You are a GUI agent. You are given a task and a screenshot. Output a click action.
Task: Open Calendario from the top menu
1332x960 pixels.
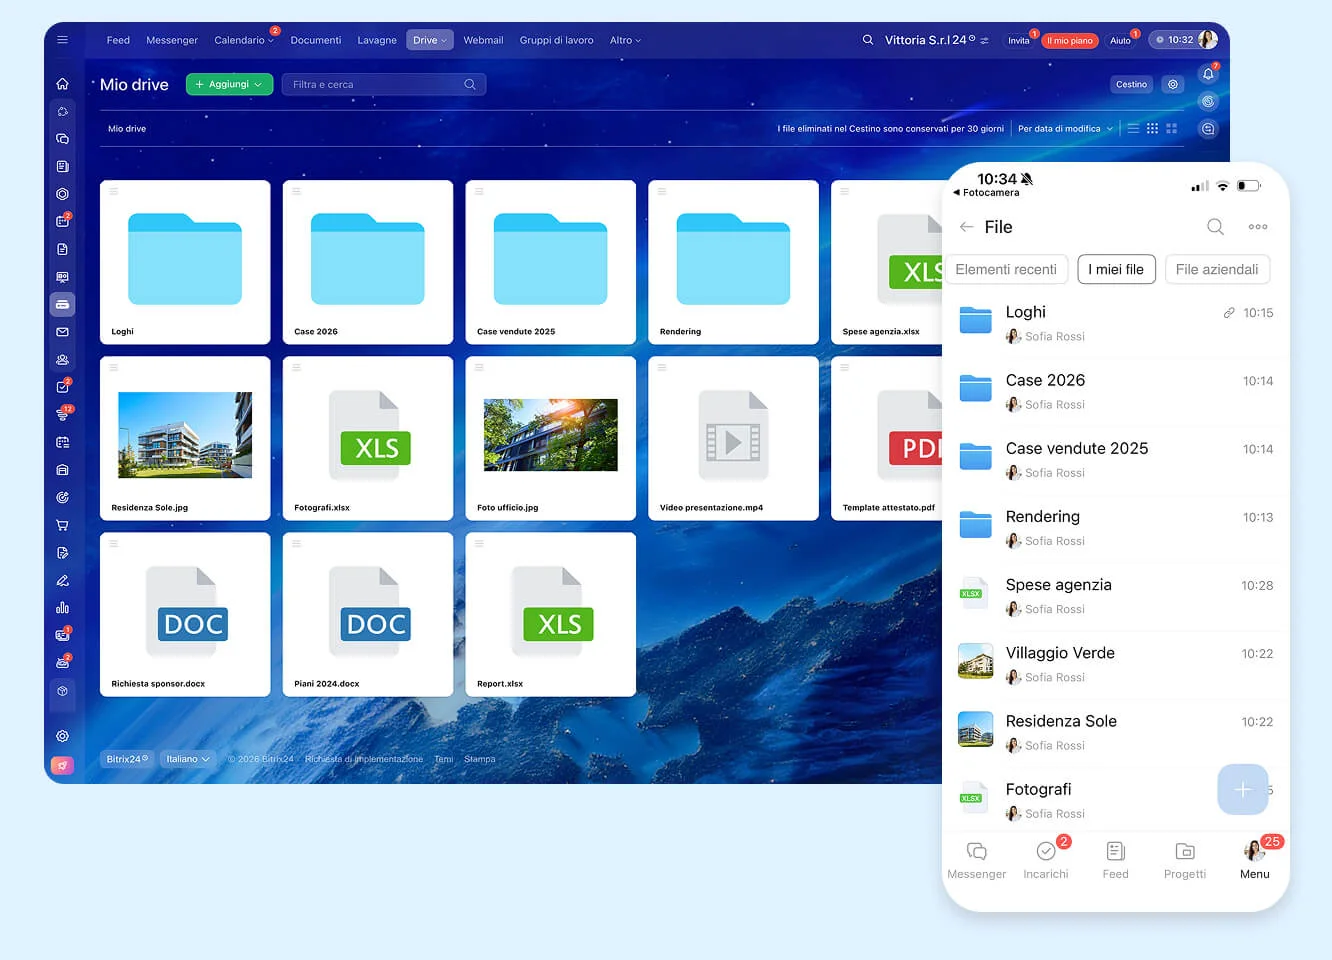point(241,40)
